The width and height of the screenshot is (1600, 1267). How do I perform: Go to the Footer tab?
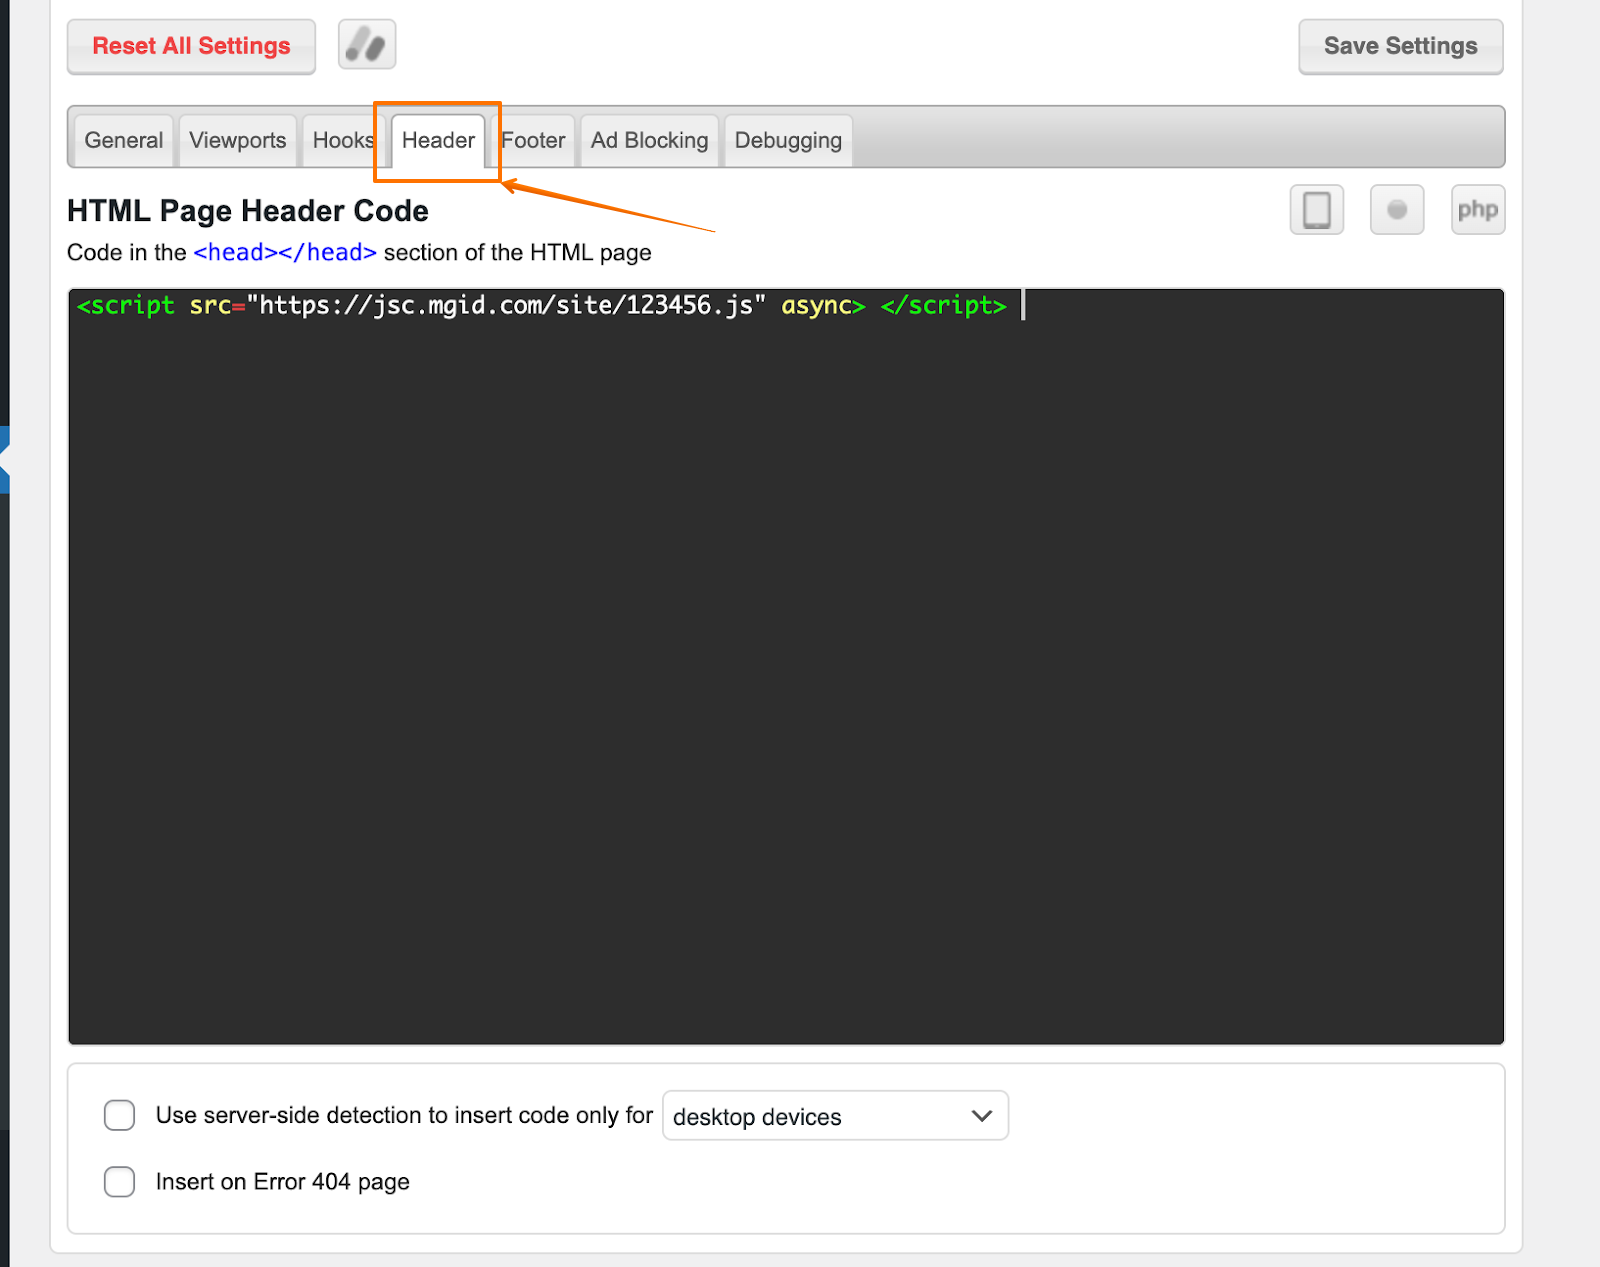533,140
